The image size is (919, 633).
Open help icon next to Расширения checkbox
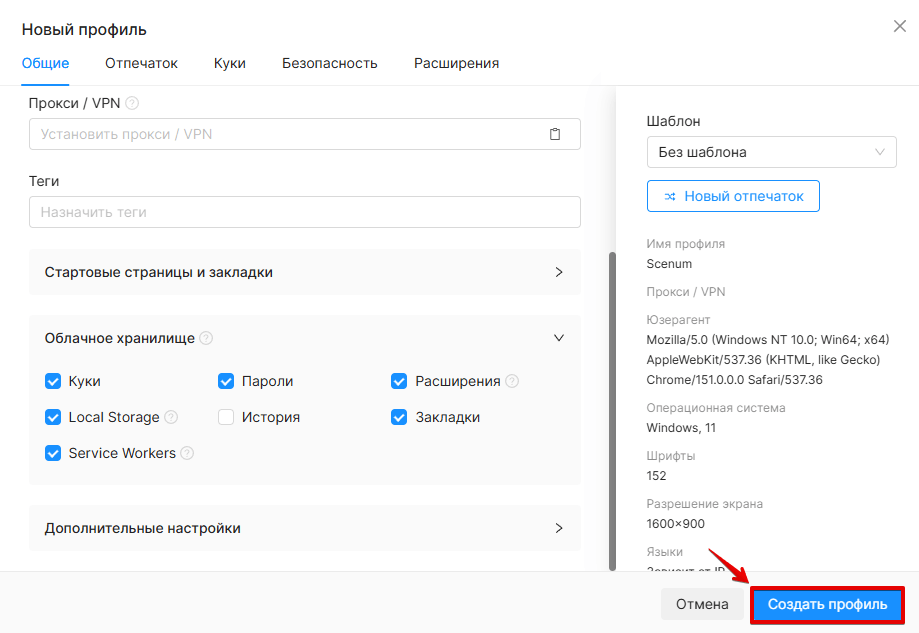pyautogui.click(x=512, y=381)
